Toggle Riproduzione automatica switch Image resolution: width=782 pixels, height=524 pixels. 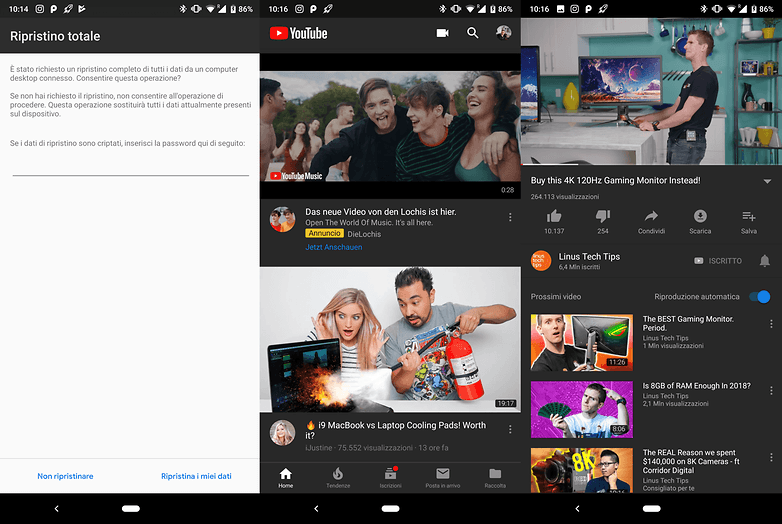[760, 297]
